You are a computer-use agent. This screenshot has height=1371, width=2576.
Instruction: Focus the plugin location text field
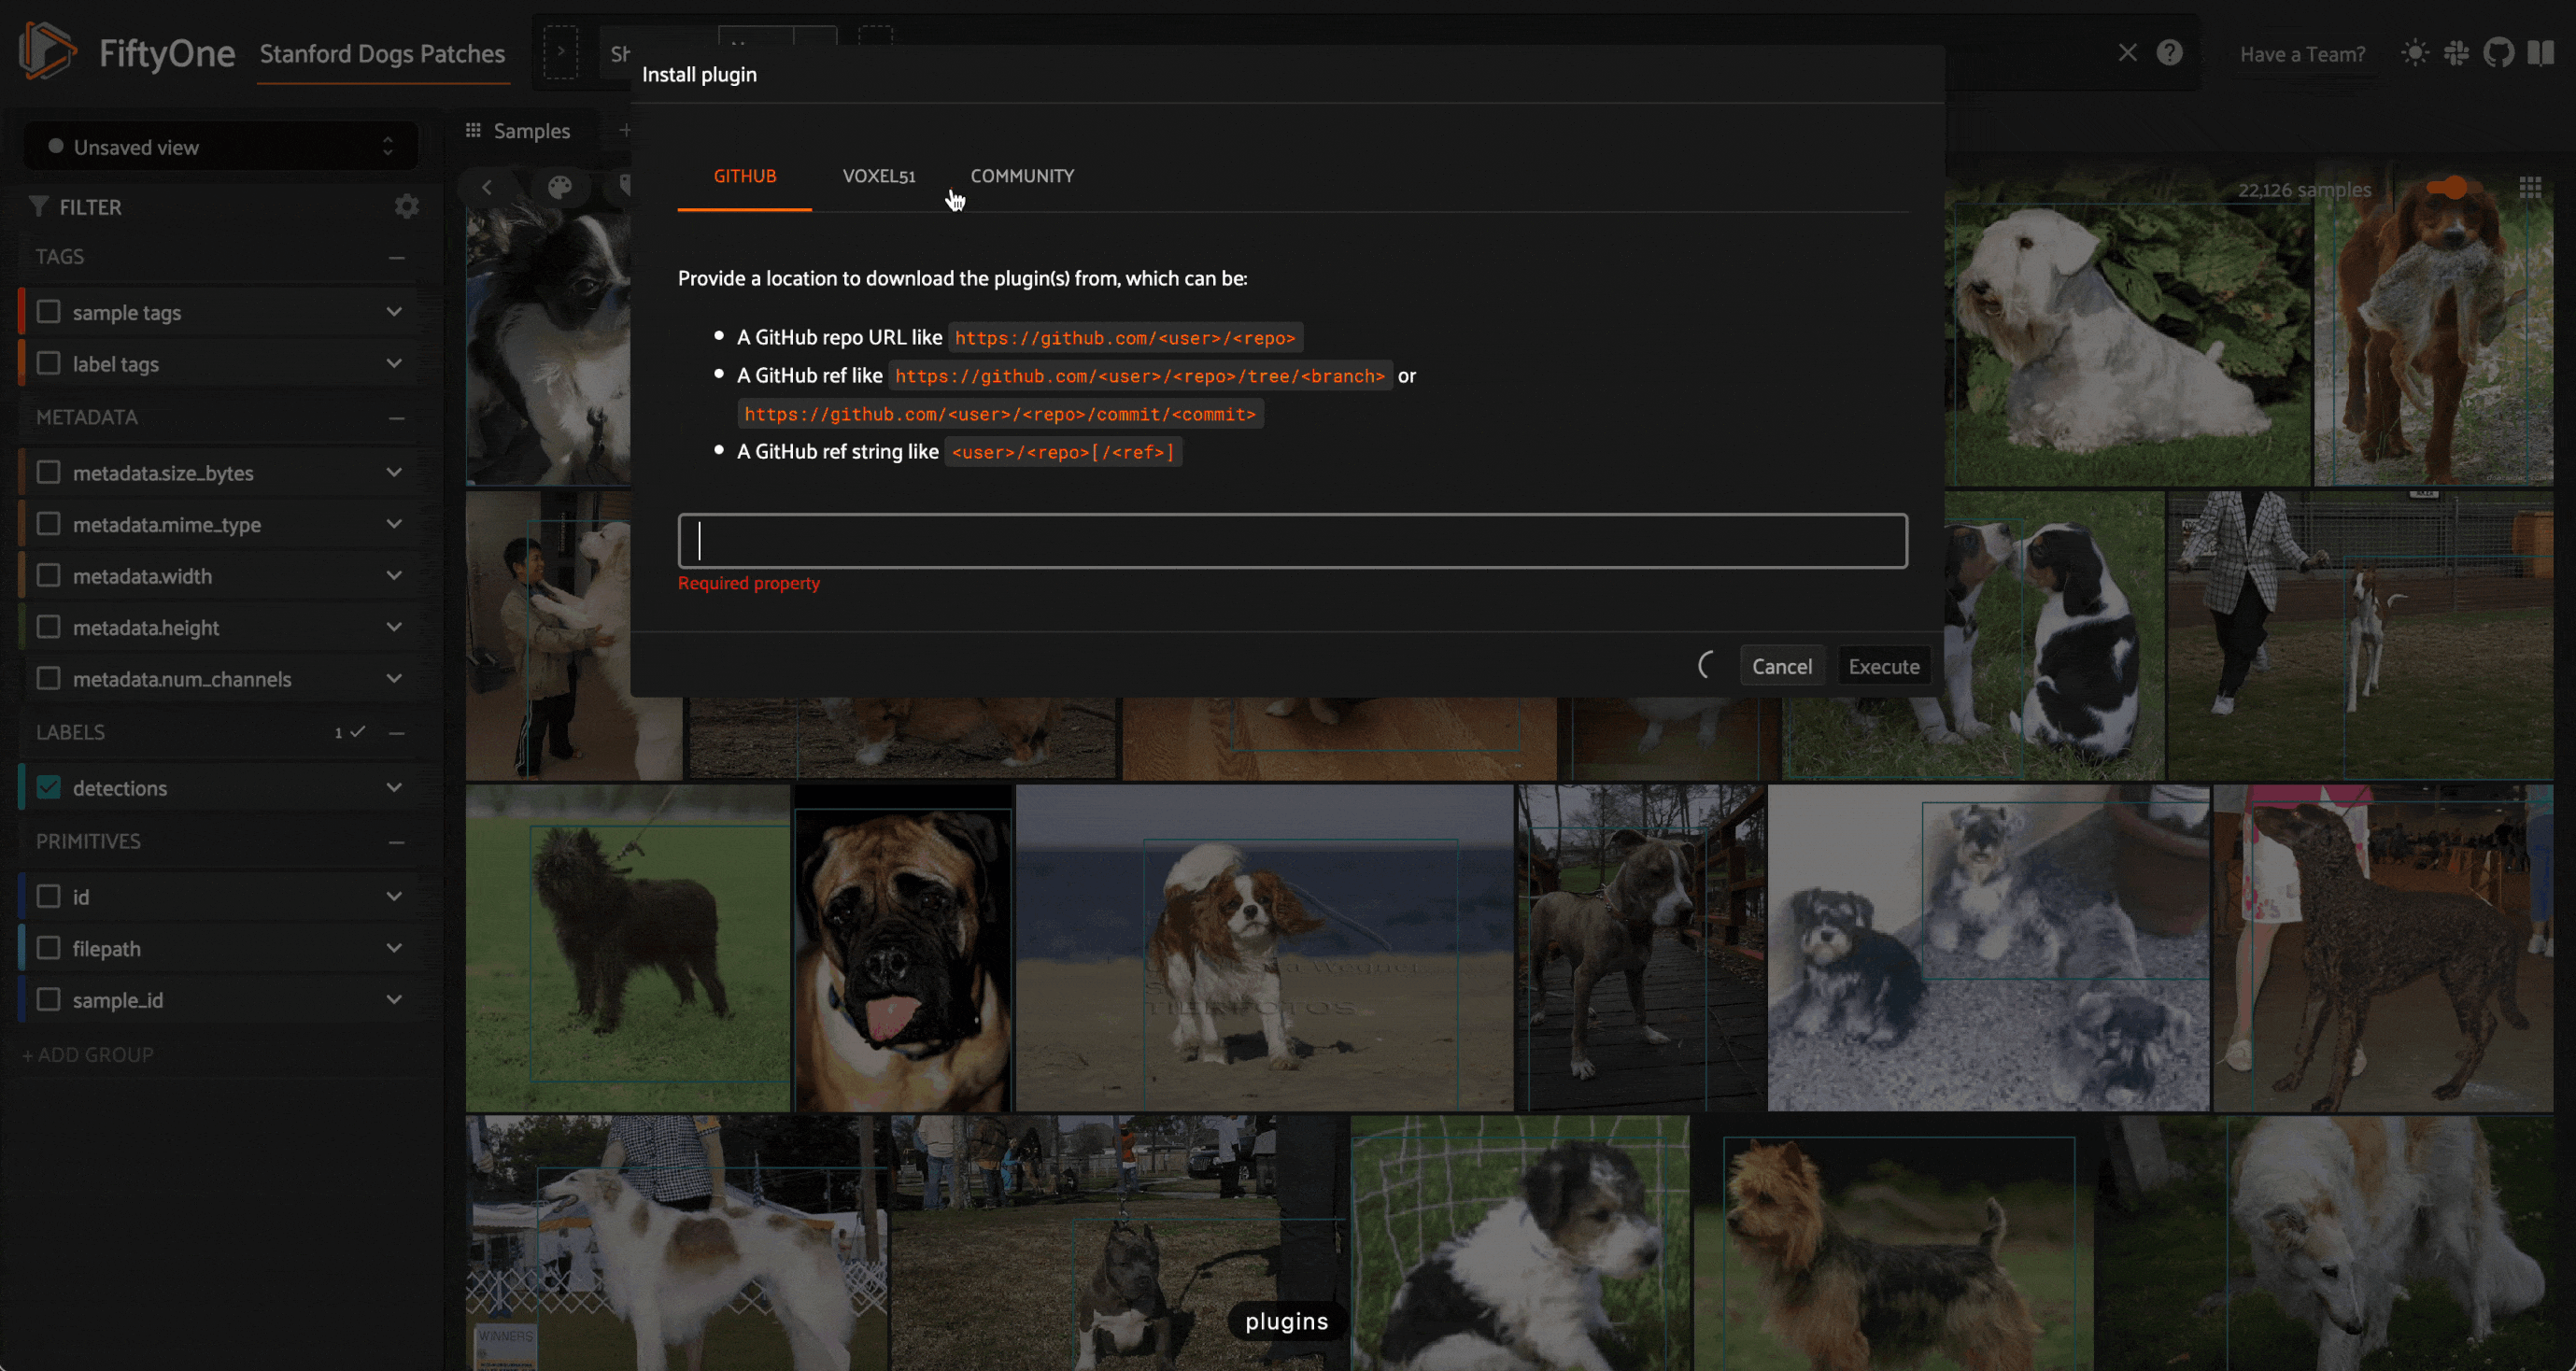coord(1292,541)
